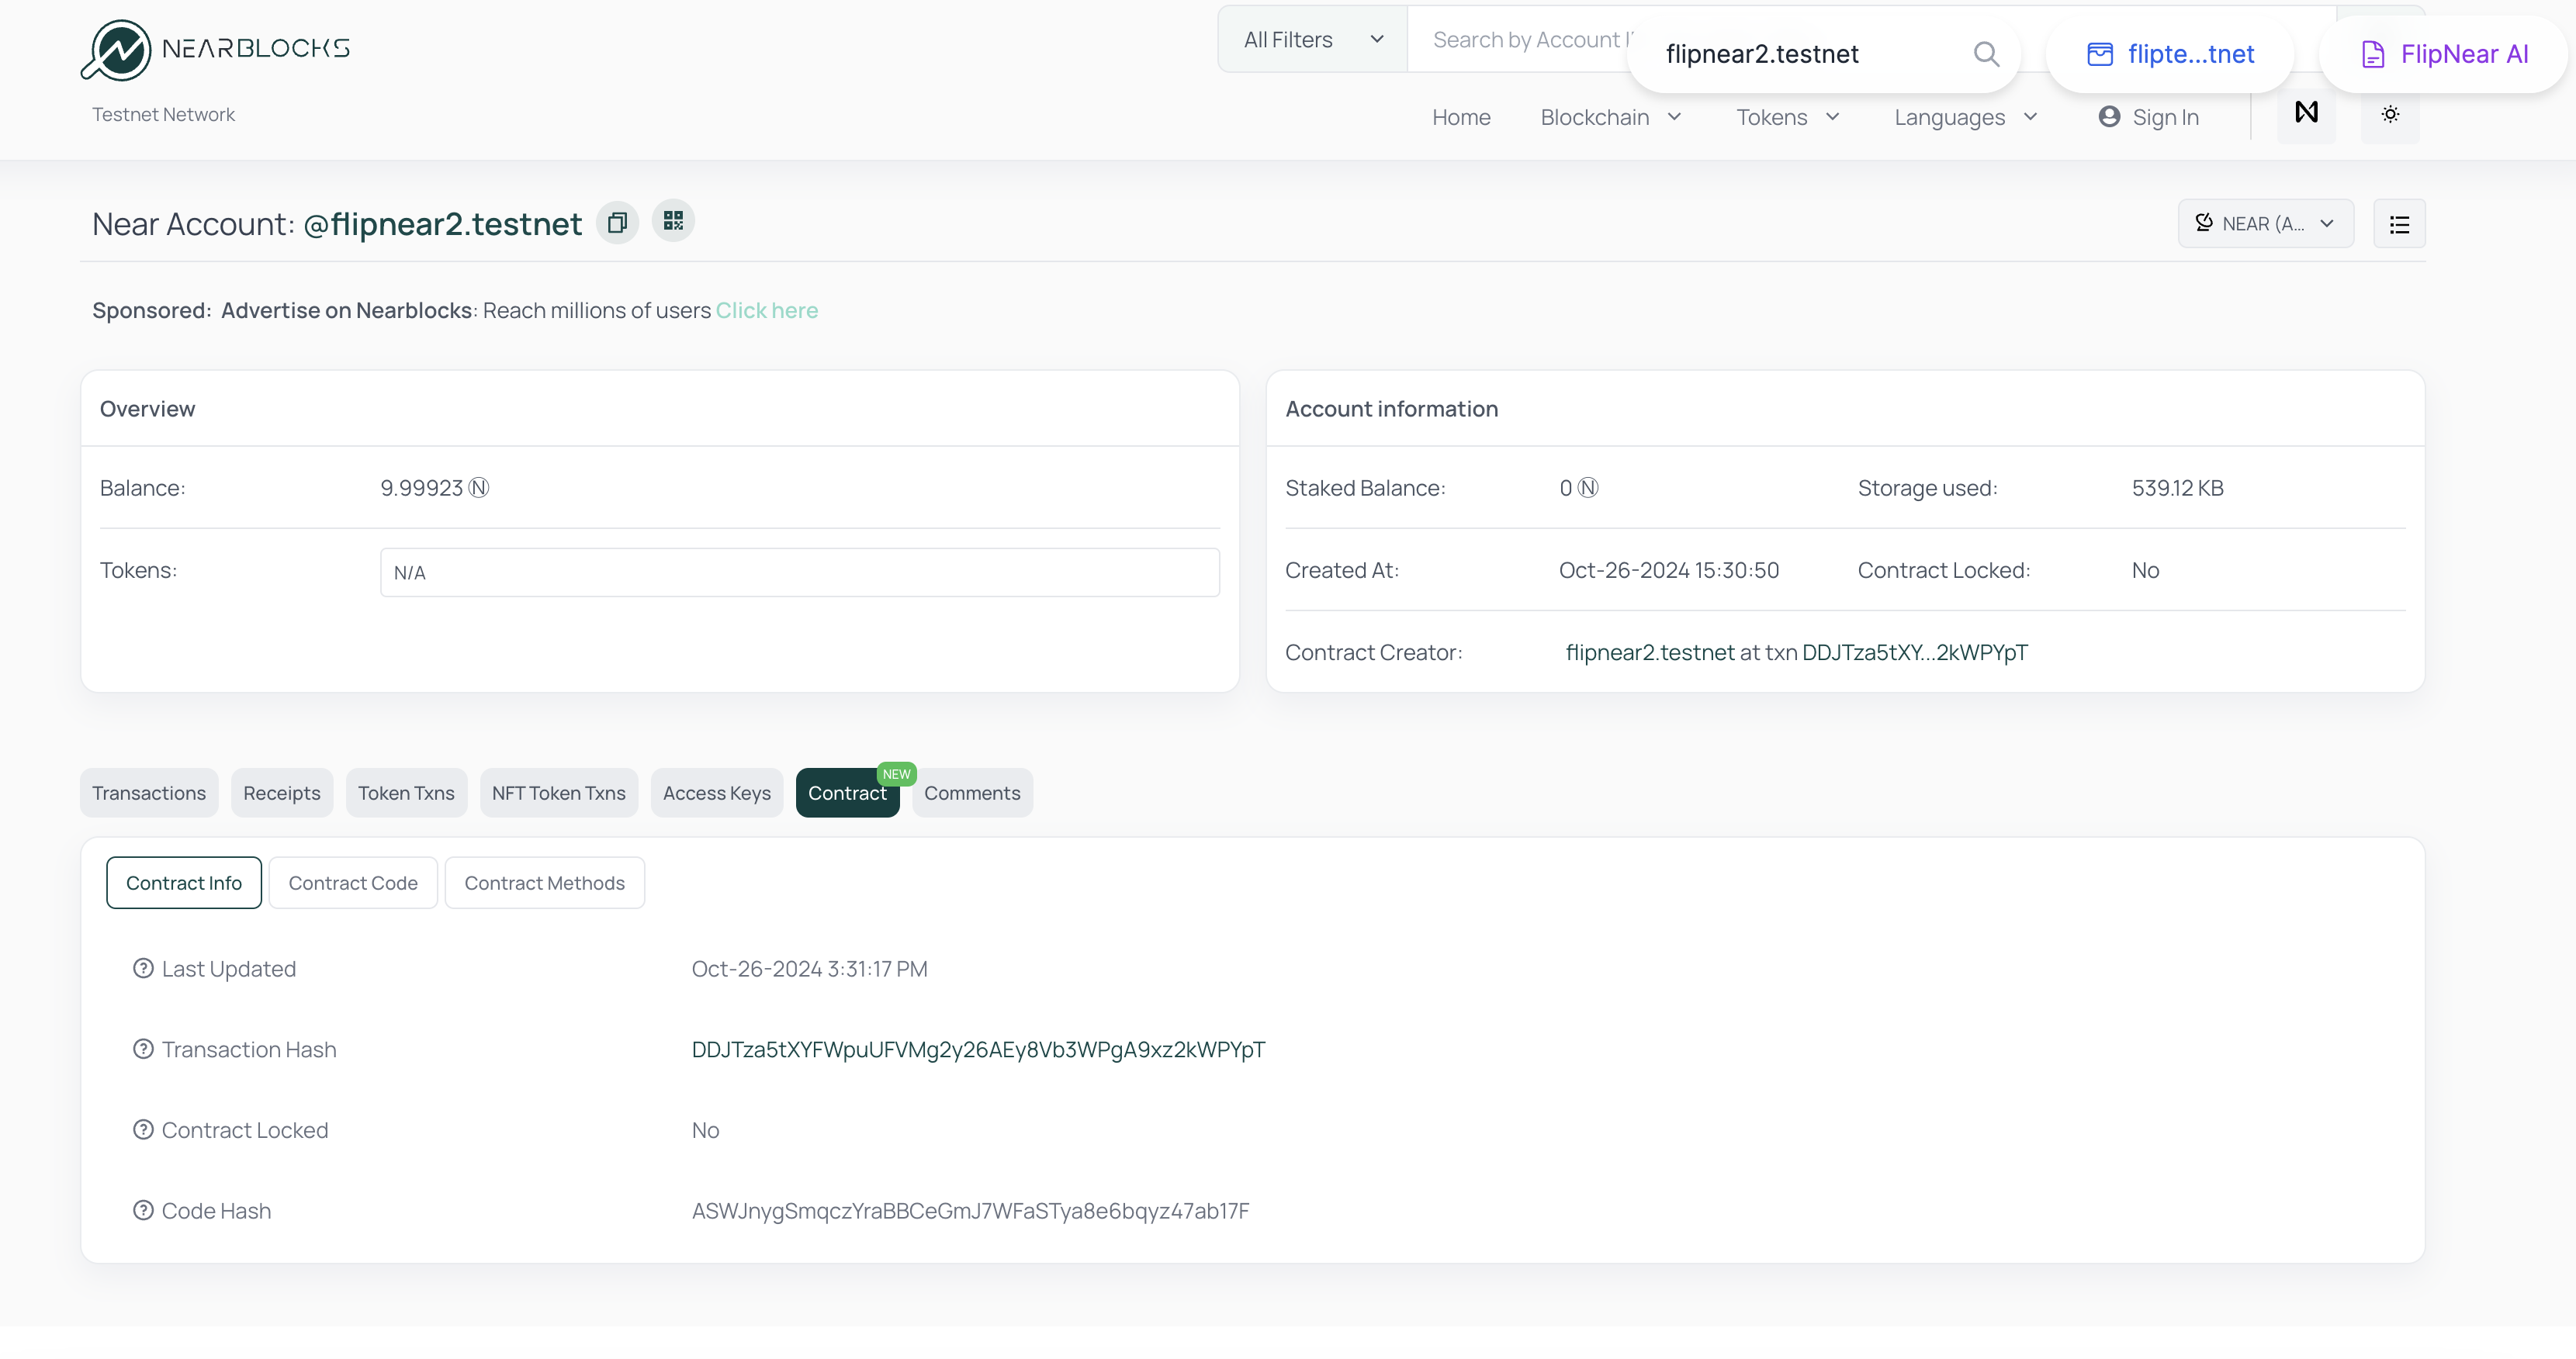Image resolution: width=2576 pixels, height=1359 pixels.
Task: Click help icon next to Transaction Hash
Action: (x=143, y=1049)
